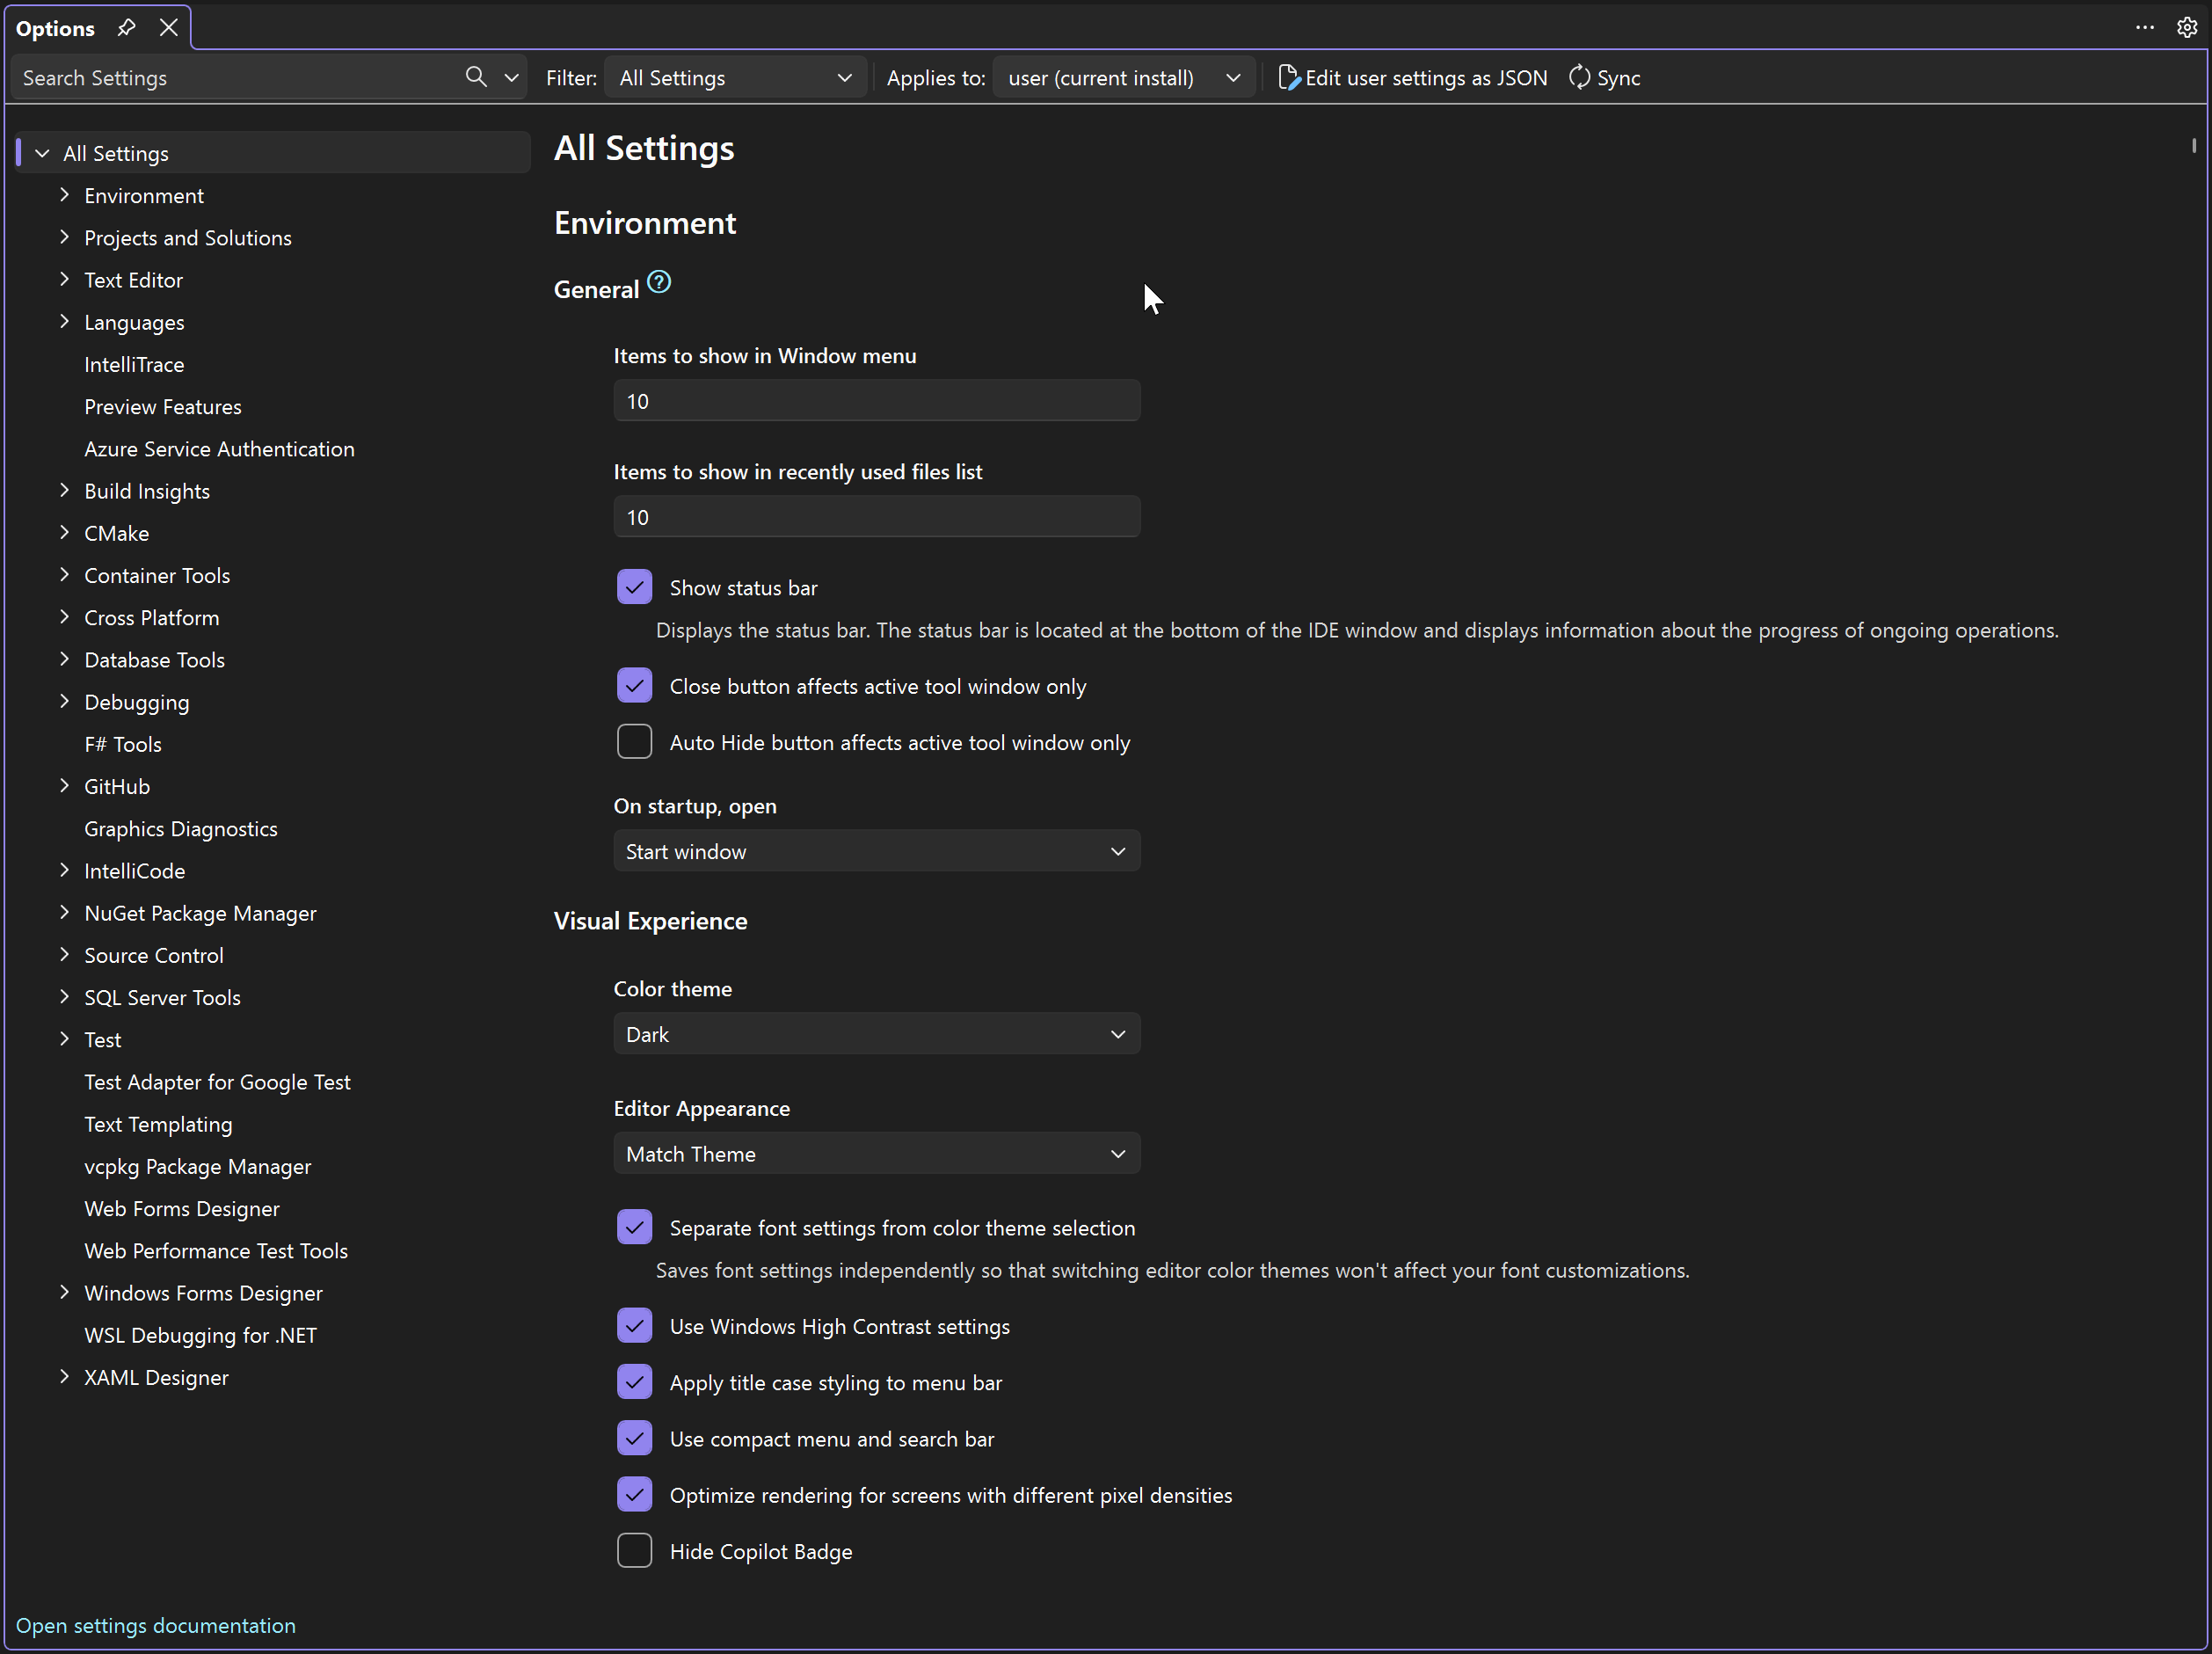Expand the Environment category
This screenshot has height=1654, width=2212.
click(64, 195)
